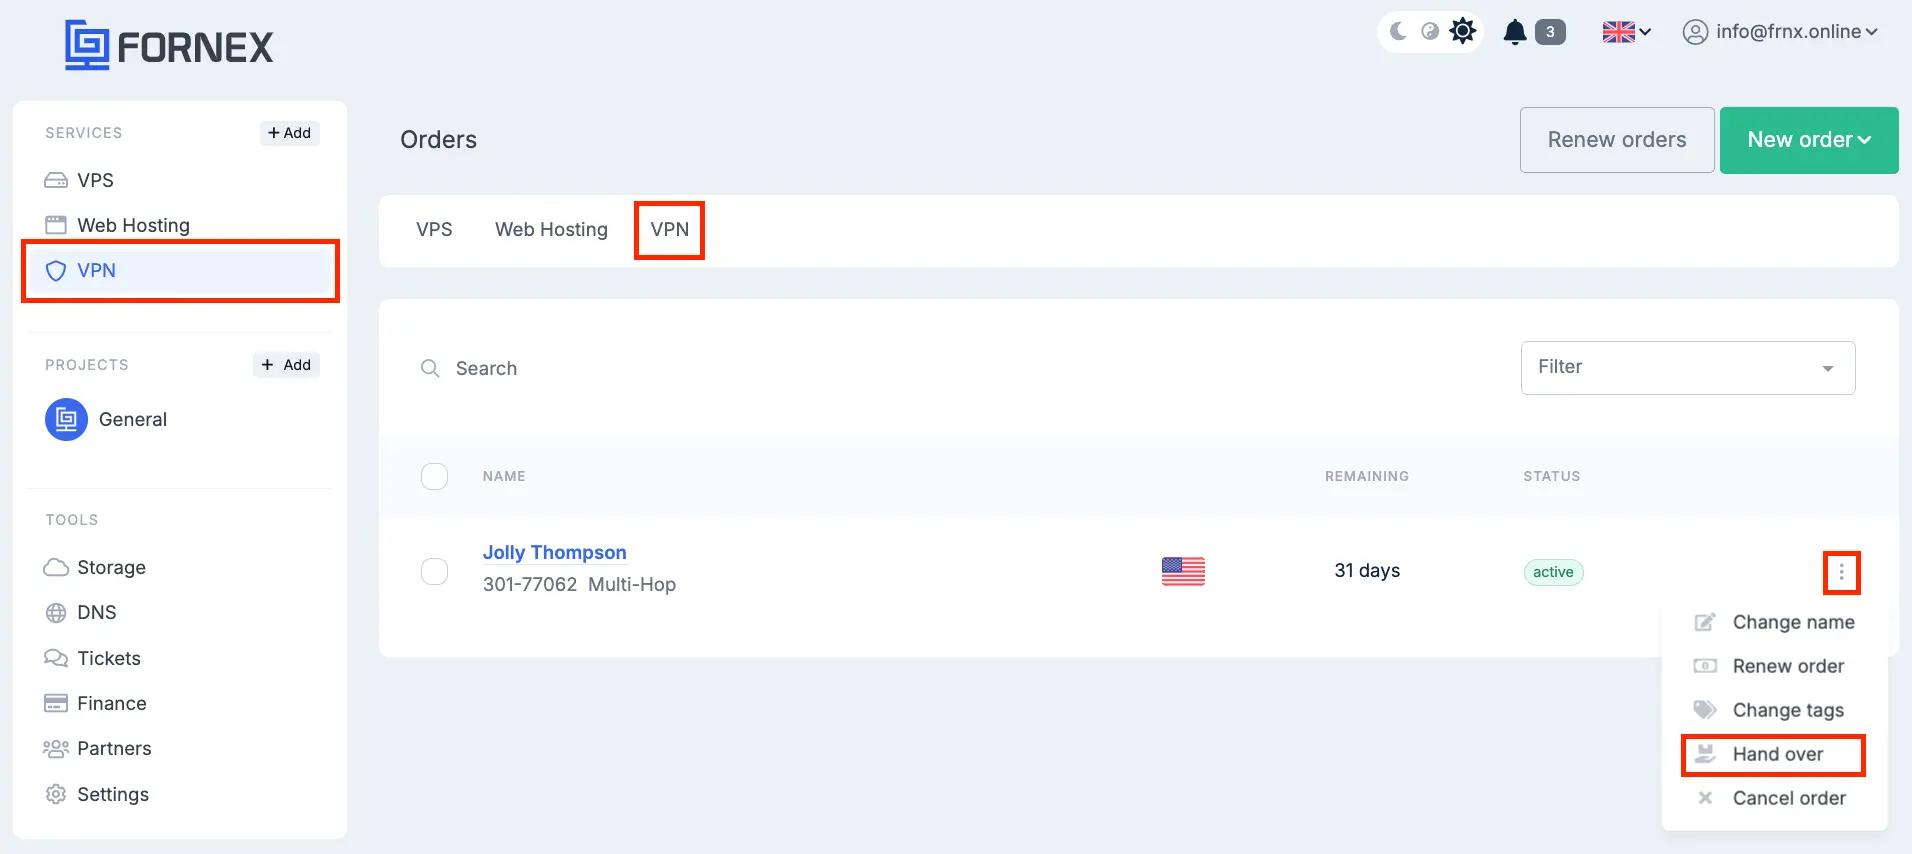Open the Jolly Thompson order link
Image resolution: width=1912 pixels, height=854 pixels.
coord(555,552)
